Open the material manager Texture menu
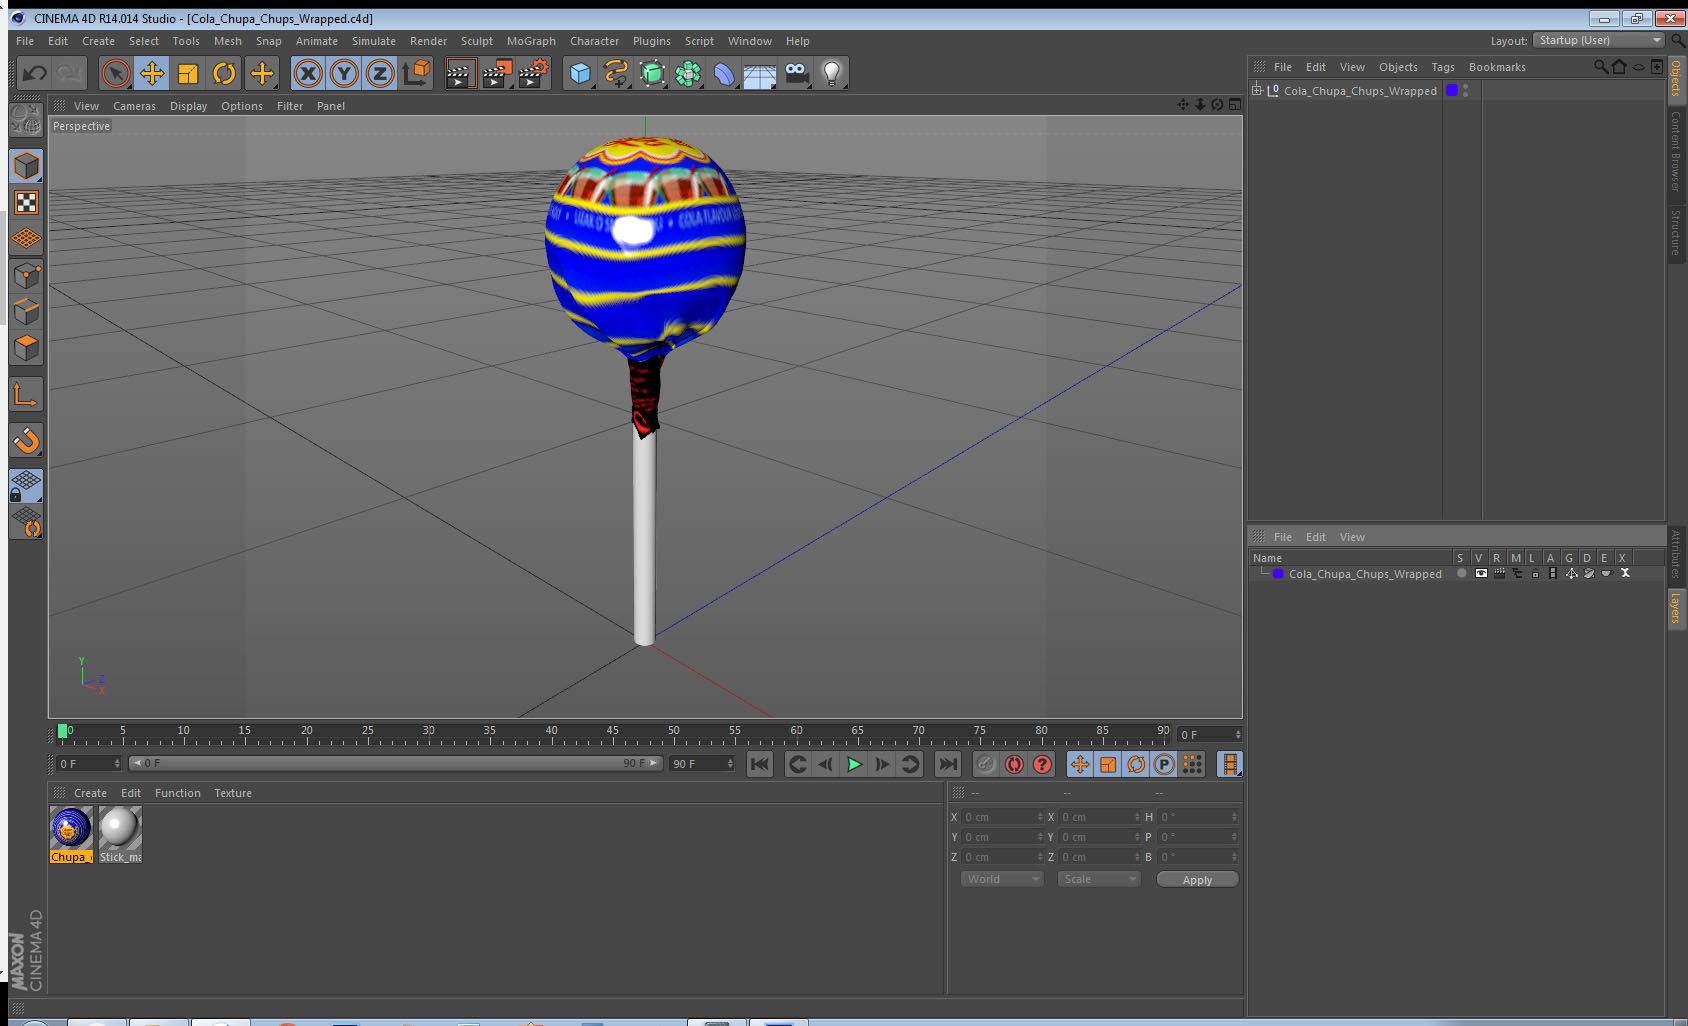 [233, 793]
